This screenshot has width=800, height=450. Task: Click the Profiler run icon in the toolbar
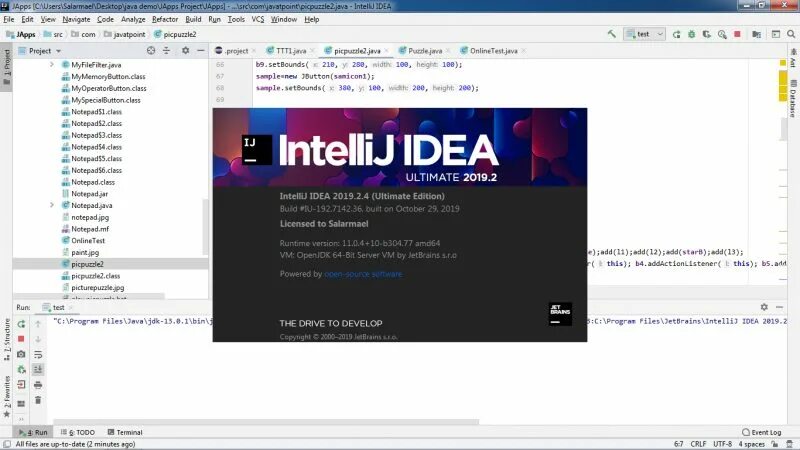tap(722, 34)
